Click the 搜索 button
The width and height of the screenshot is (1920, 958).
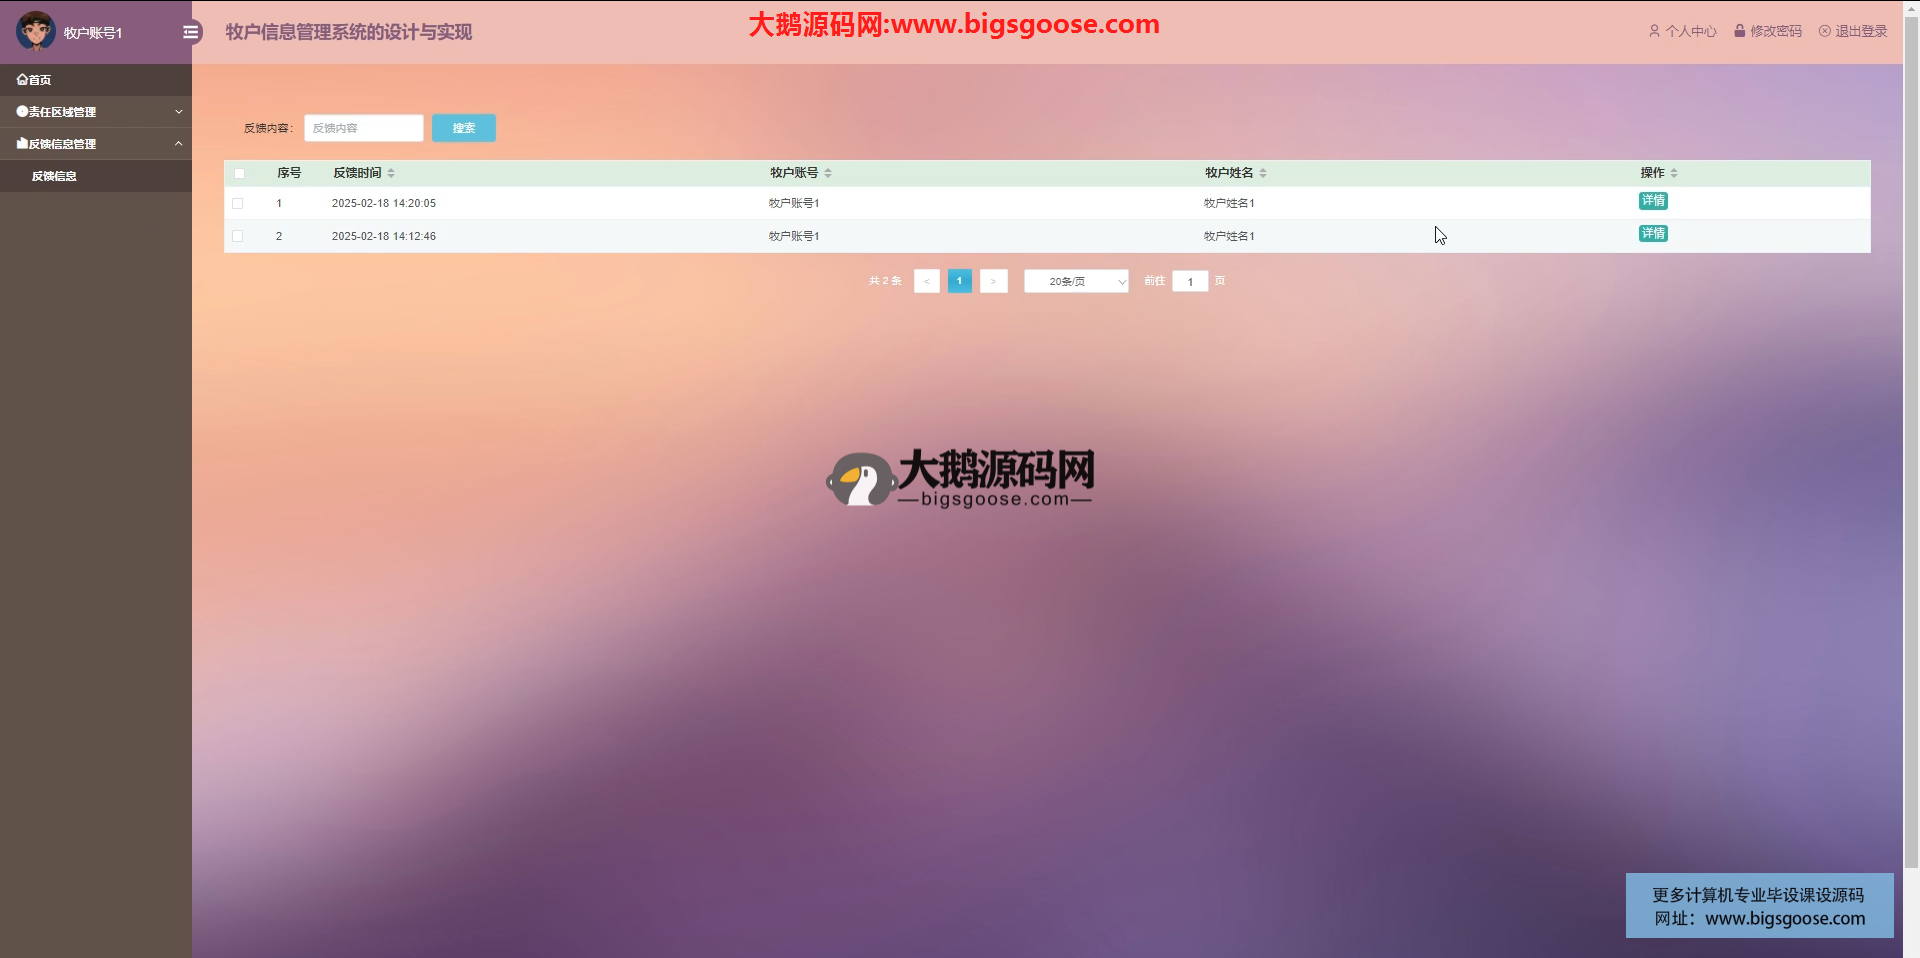point(463,128)
